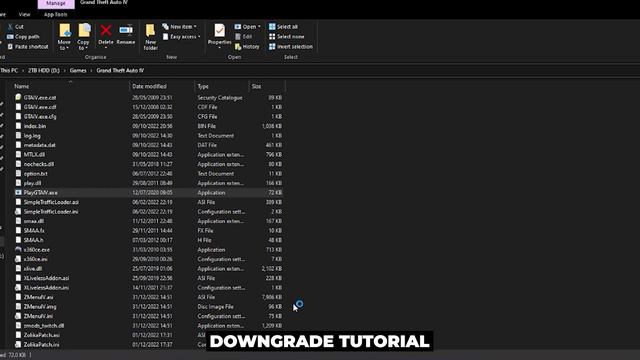Select the file named GTAIV.exe.cfg
Image resolution: width=640 pixels, height=360 pixels.
(40, 116)
